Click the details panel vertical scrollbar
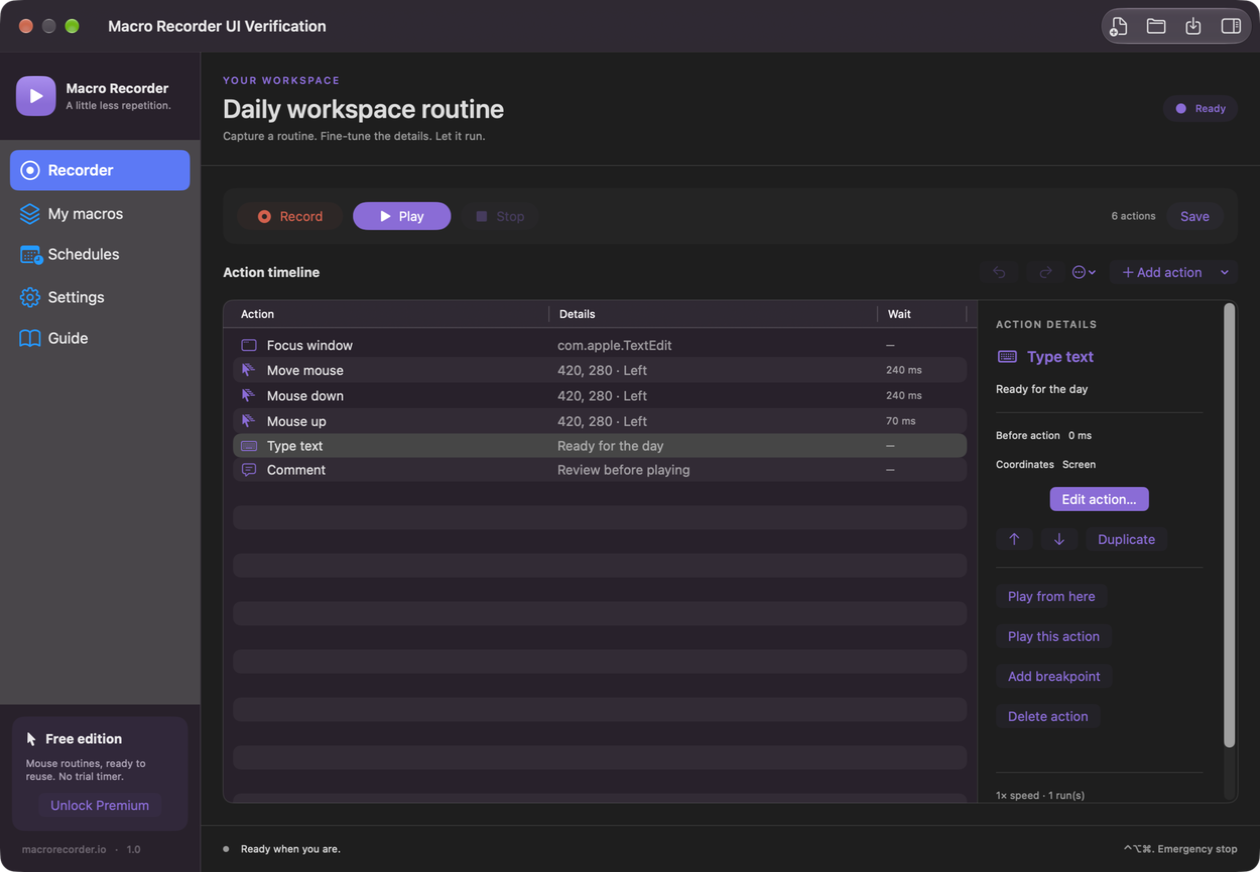 point(1230,525)
